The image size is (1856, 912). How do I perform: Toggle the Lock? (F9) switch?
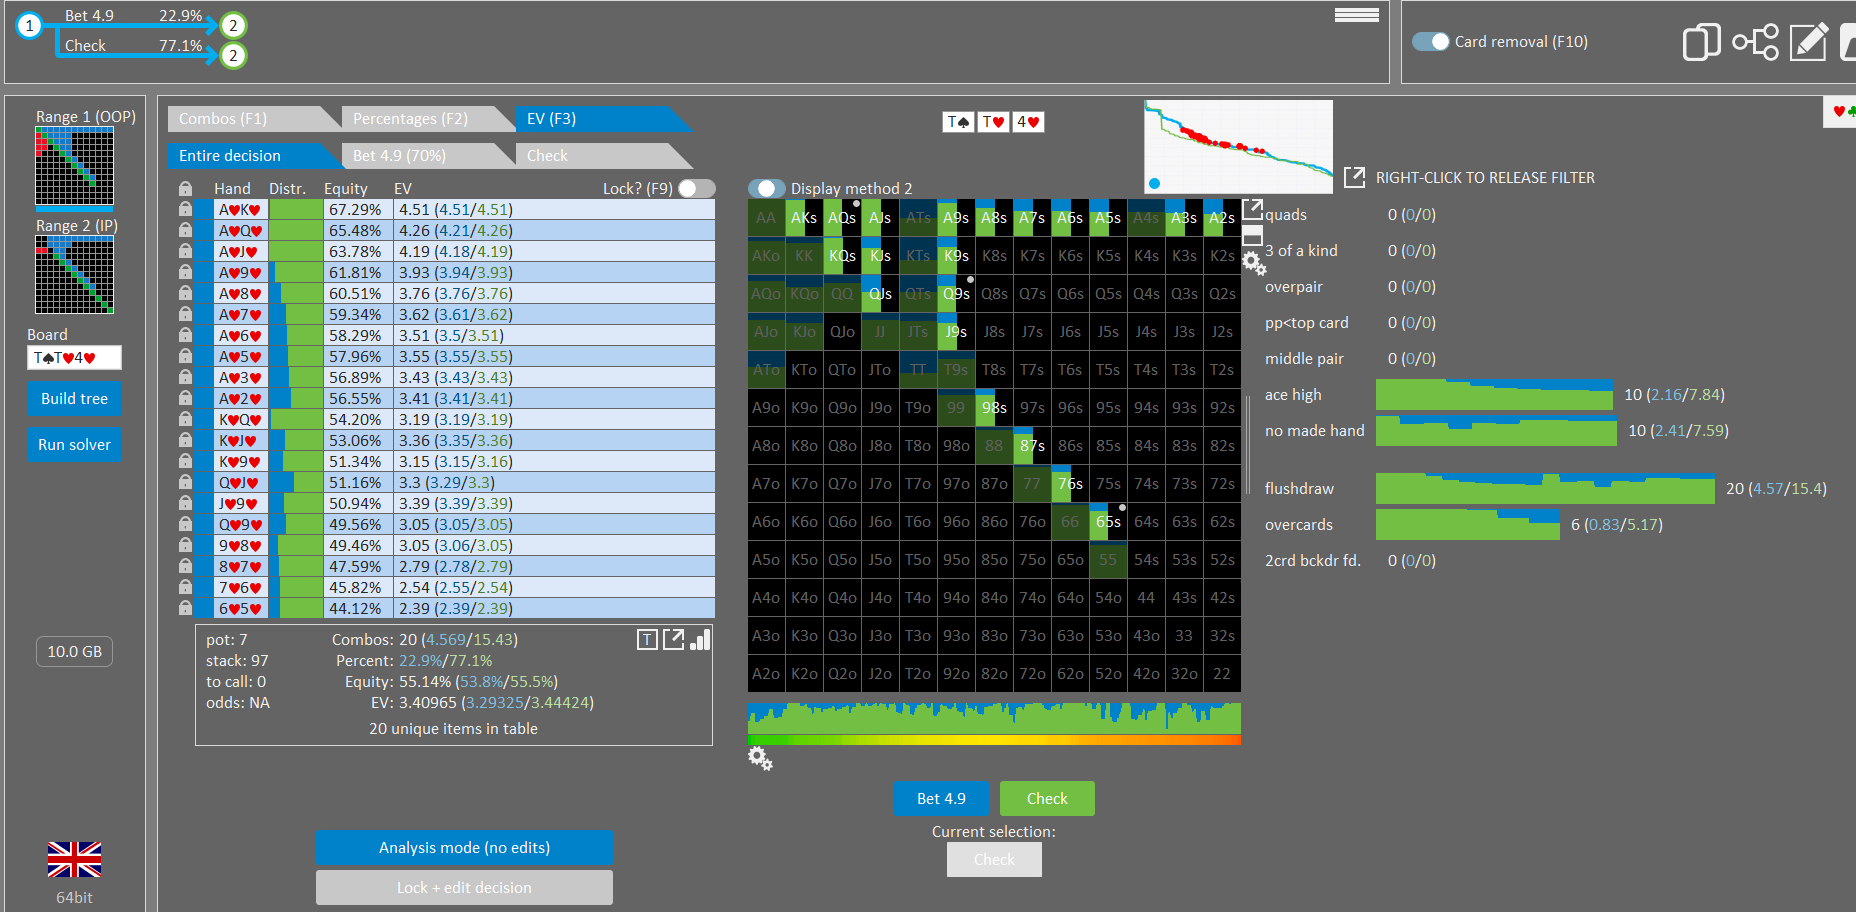coord(696,188)
